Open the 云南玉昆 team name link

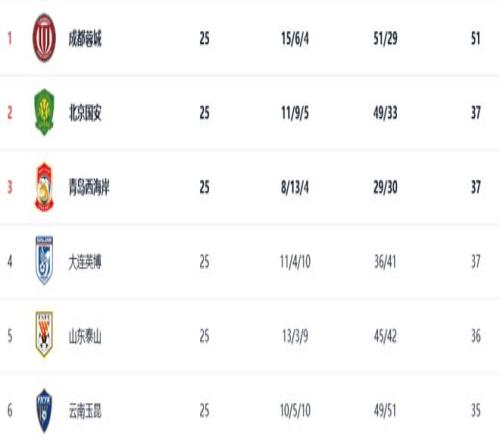85,411
